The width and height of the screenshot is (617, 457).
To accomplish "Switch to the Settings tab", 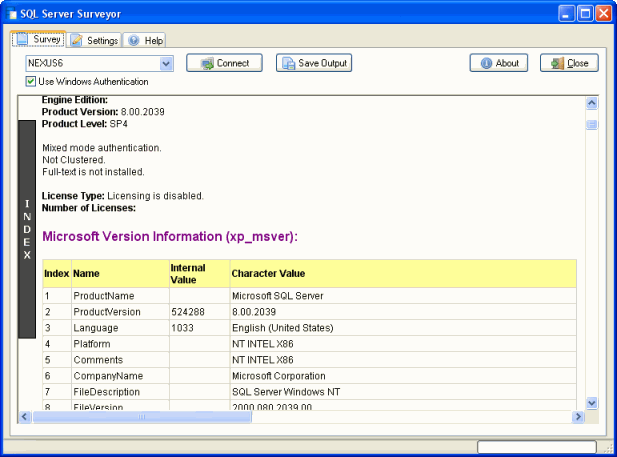I will point(94,40).
